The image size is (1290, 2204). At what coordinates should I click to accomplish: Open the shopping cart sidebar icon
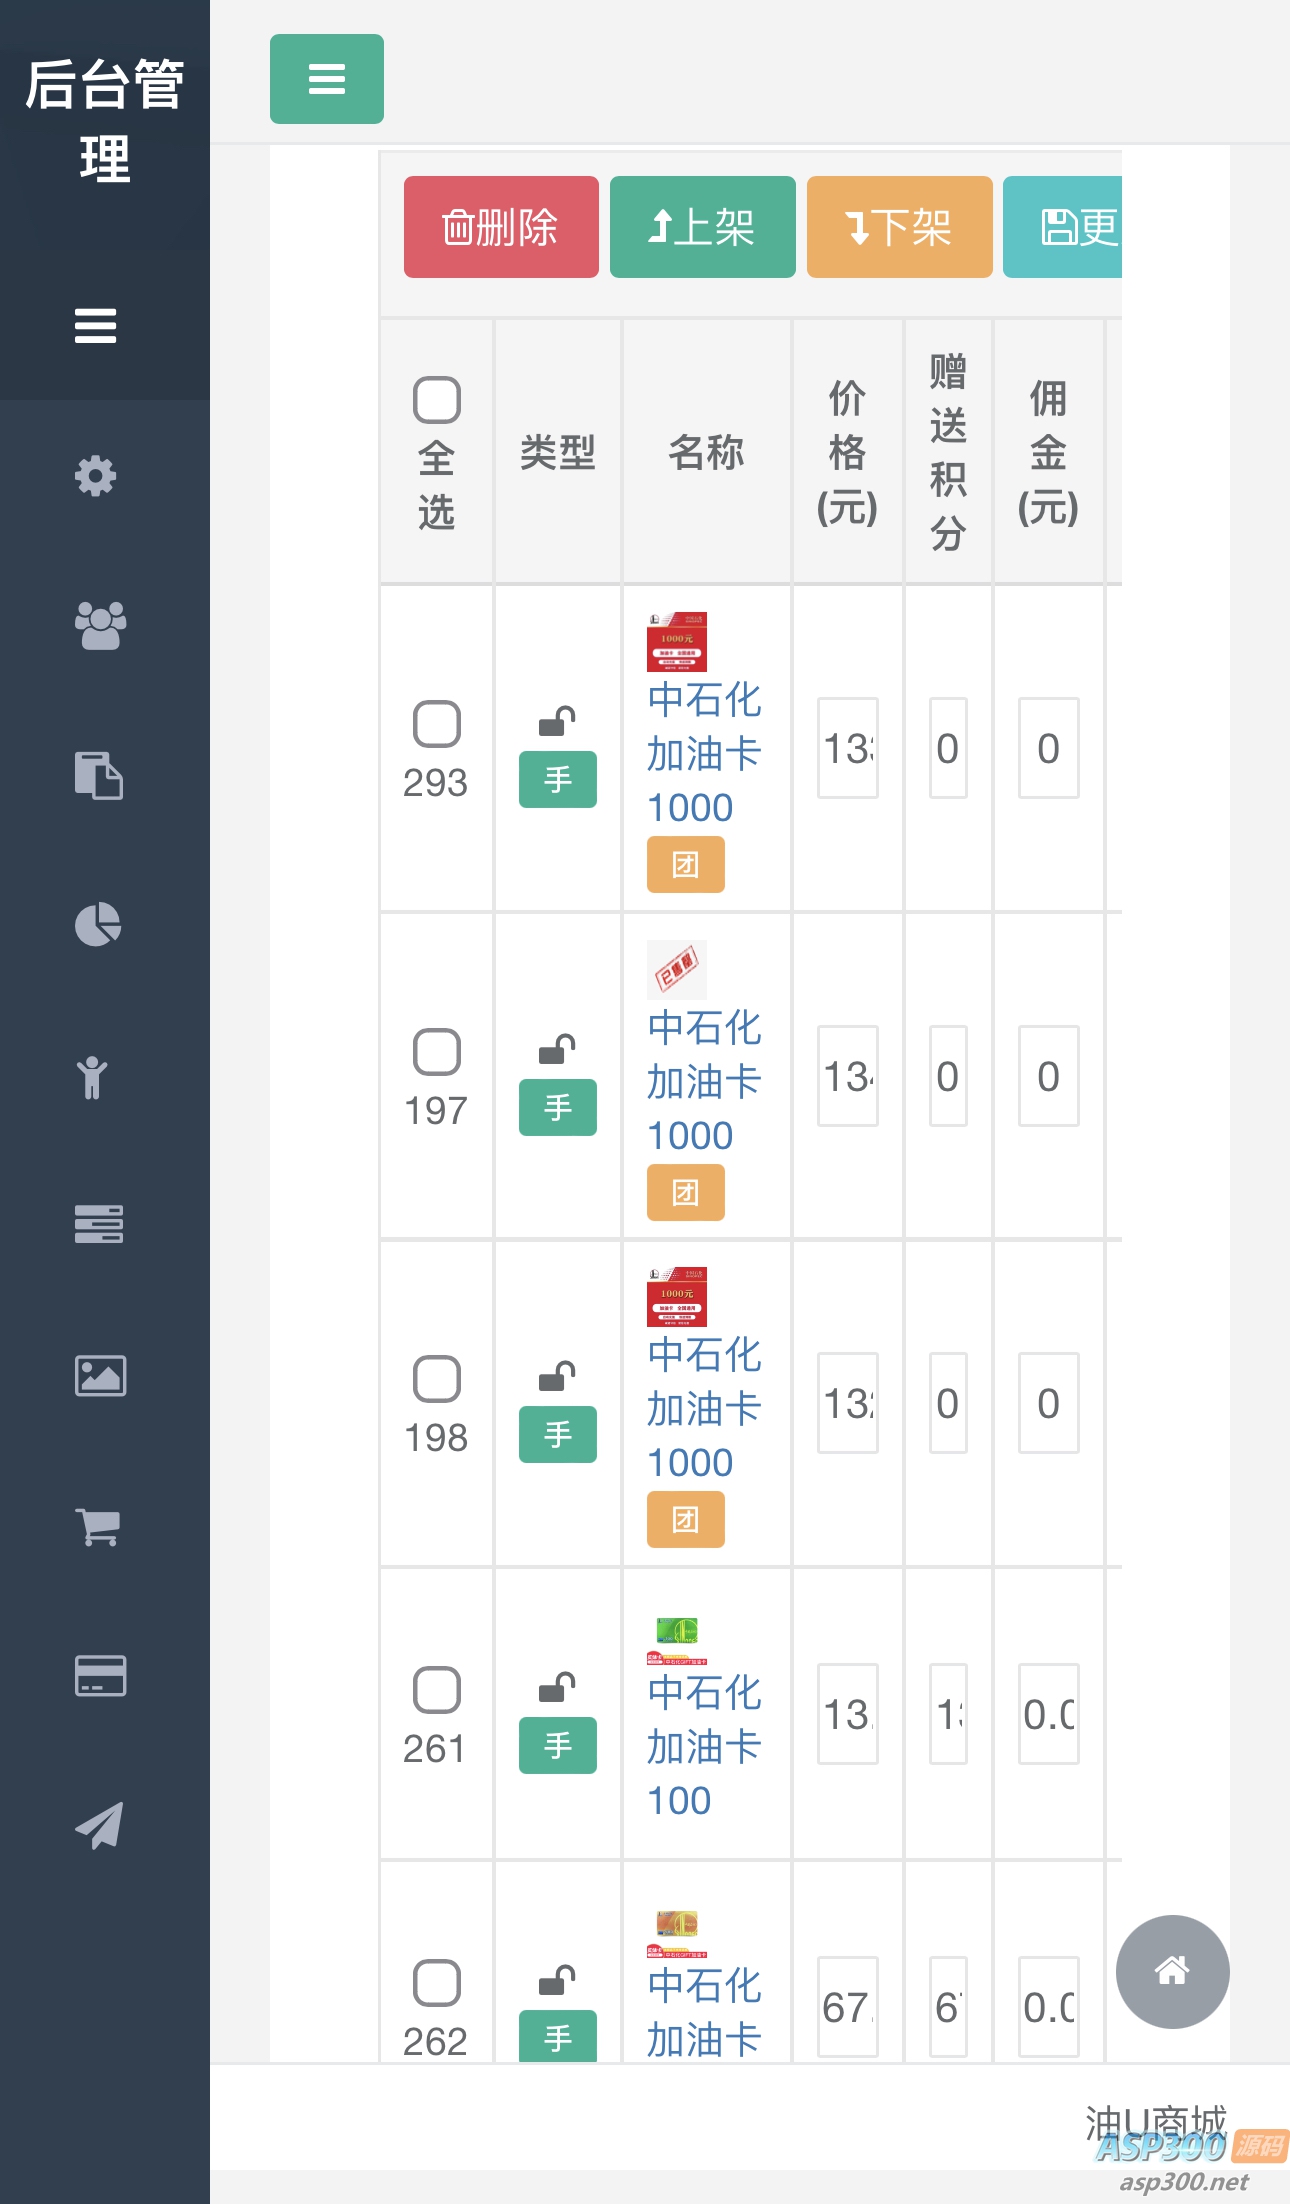98,1527
